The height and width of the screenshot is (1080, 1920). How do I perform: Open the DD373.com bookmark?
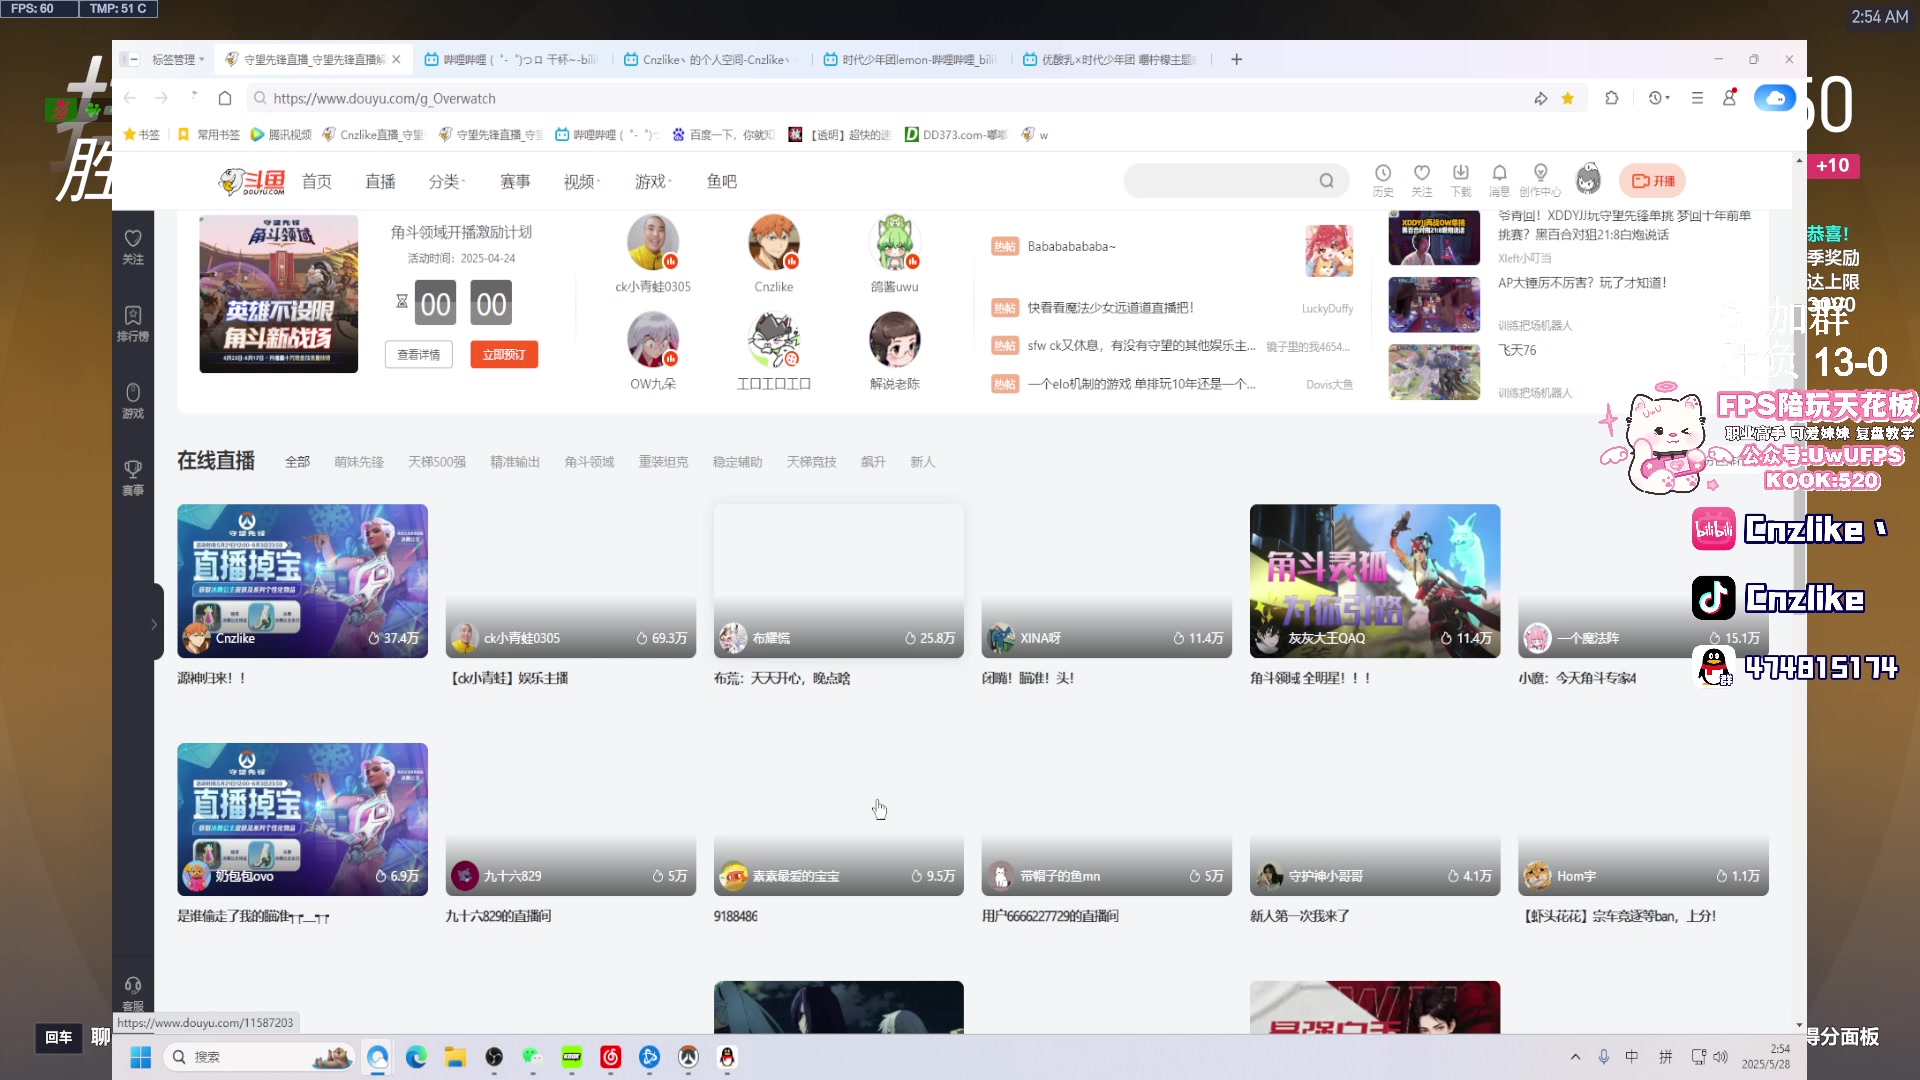956,134
